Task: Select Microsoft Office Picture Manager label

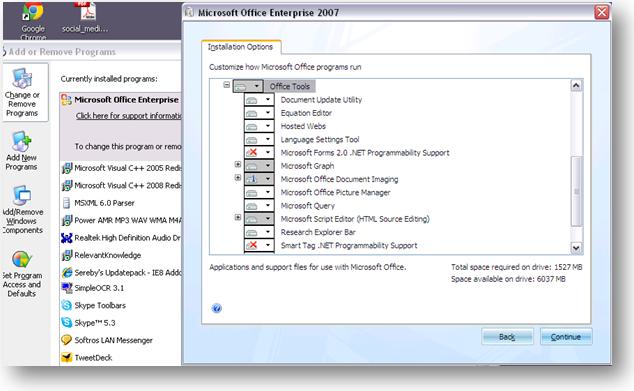Action: click(335, 192)
